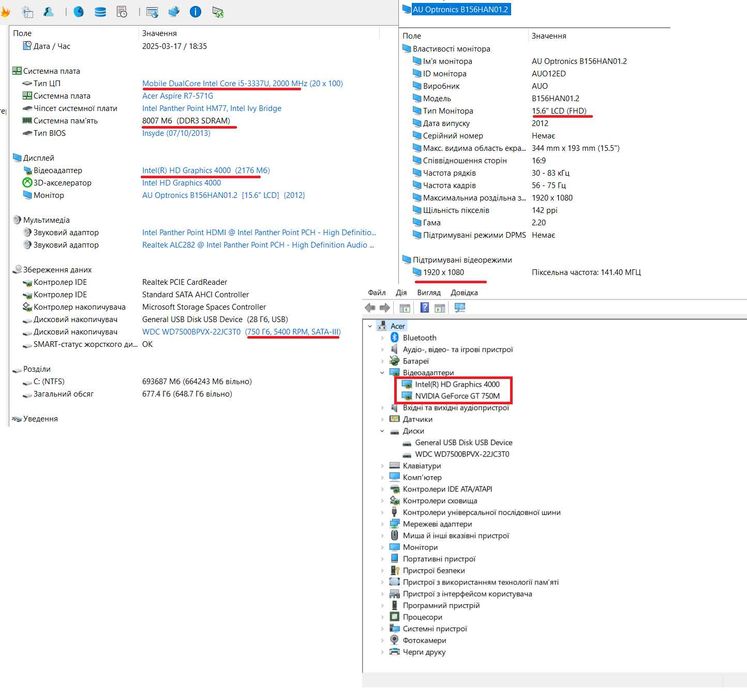Click the green Xbox-style 3D-акселератор icon
The image size is (747, 699).
(x=27, y=182)
